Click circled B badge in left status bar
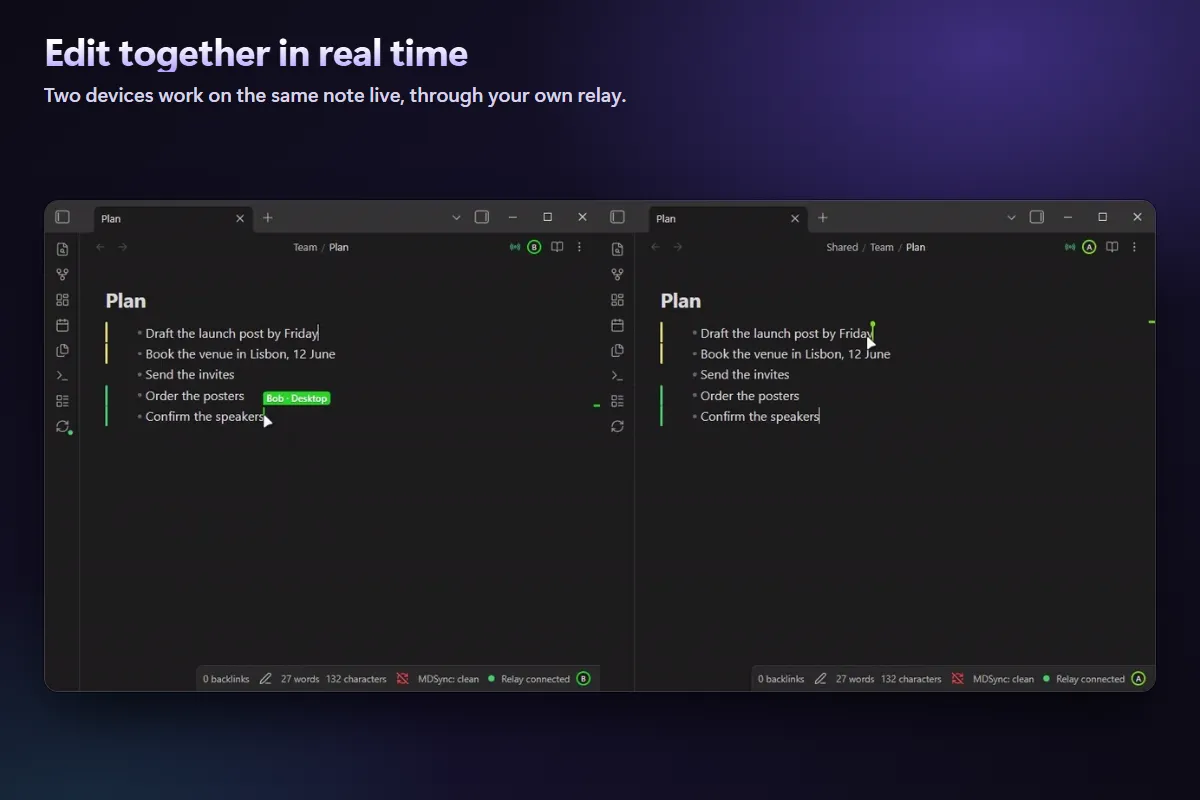 pos(583,679)
